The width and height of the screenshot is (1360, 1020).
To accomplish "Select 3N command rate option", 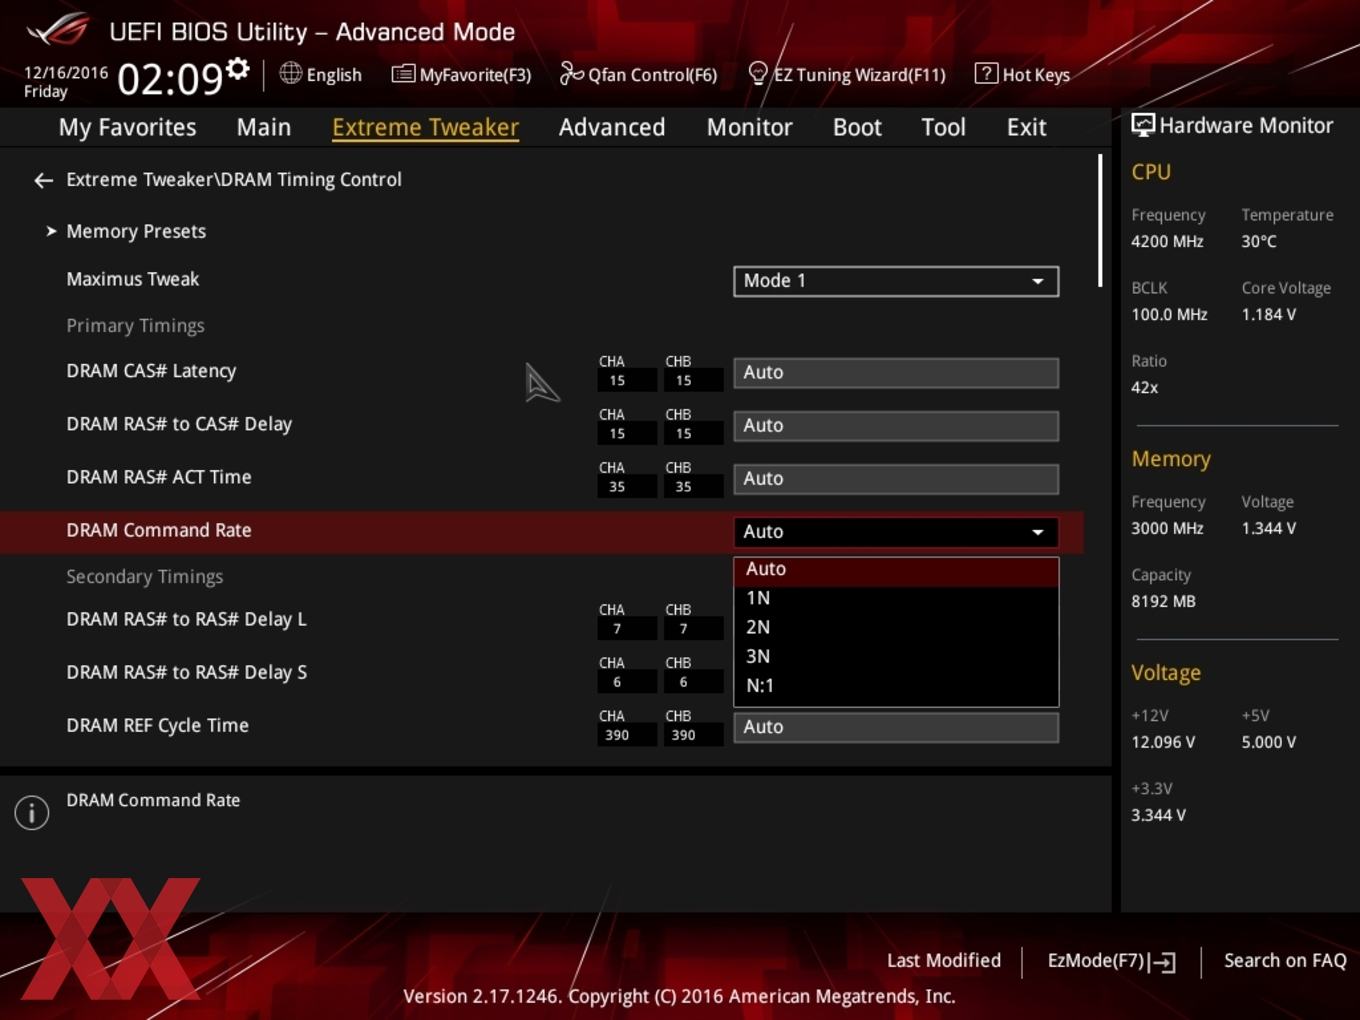I will 896,656.
